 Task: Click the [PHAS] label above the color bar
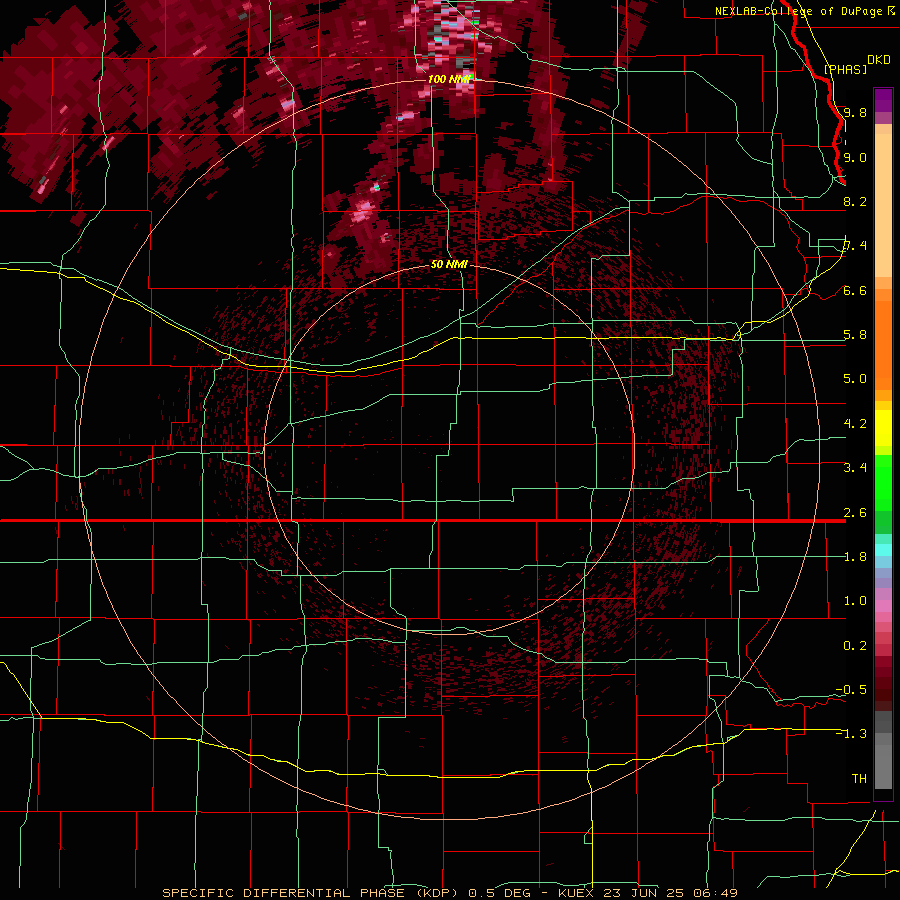[x=845, y=69]
